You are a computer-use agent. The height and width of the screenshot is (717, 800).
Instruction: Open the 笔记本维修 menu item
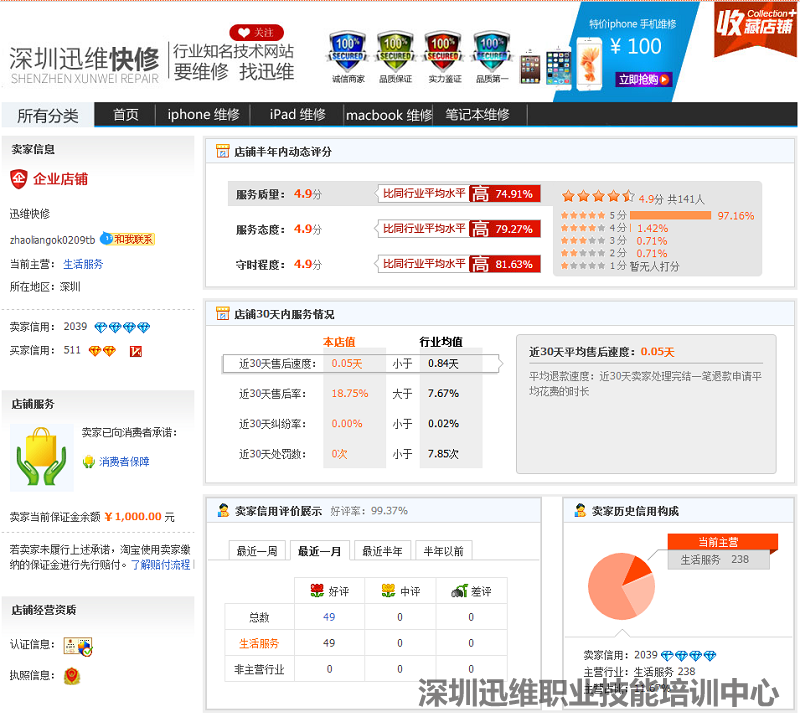click(478, 115)
